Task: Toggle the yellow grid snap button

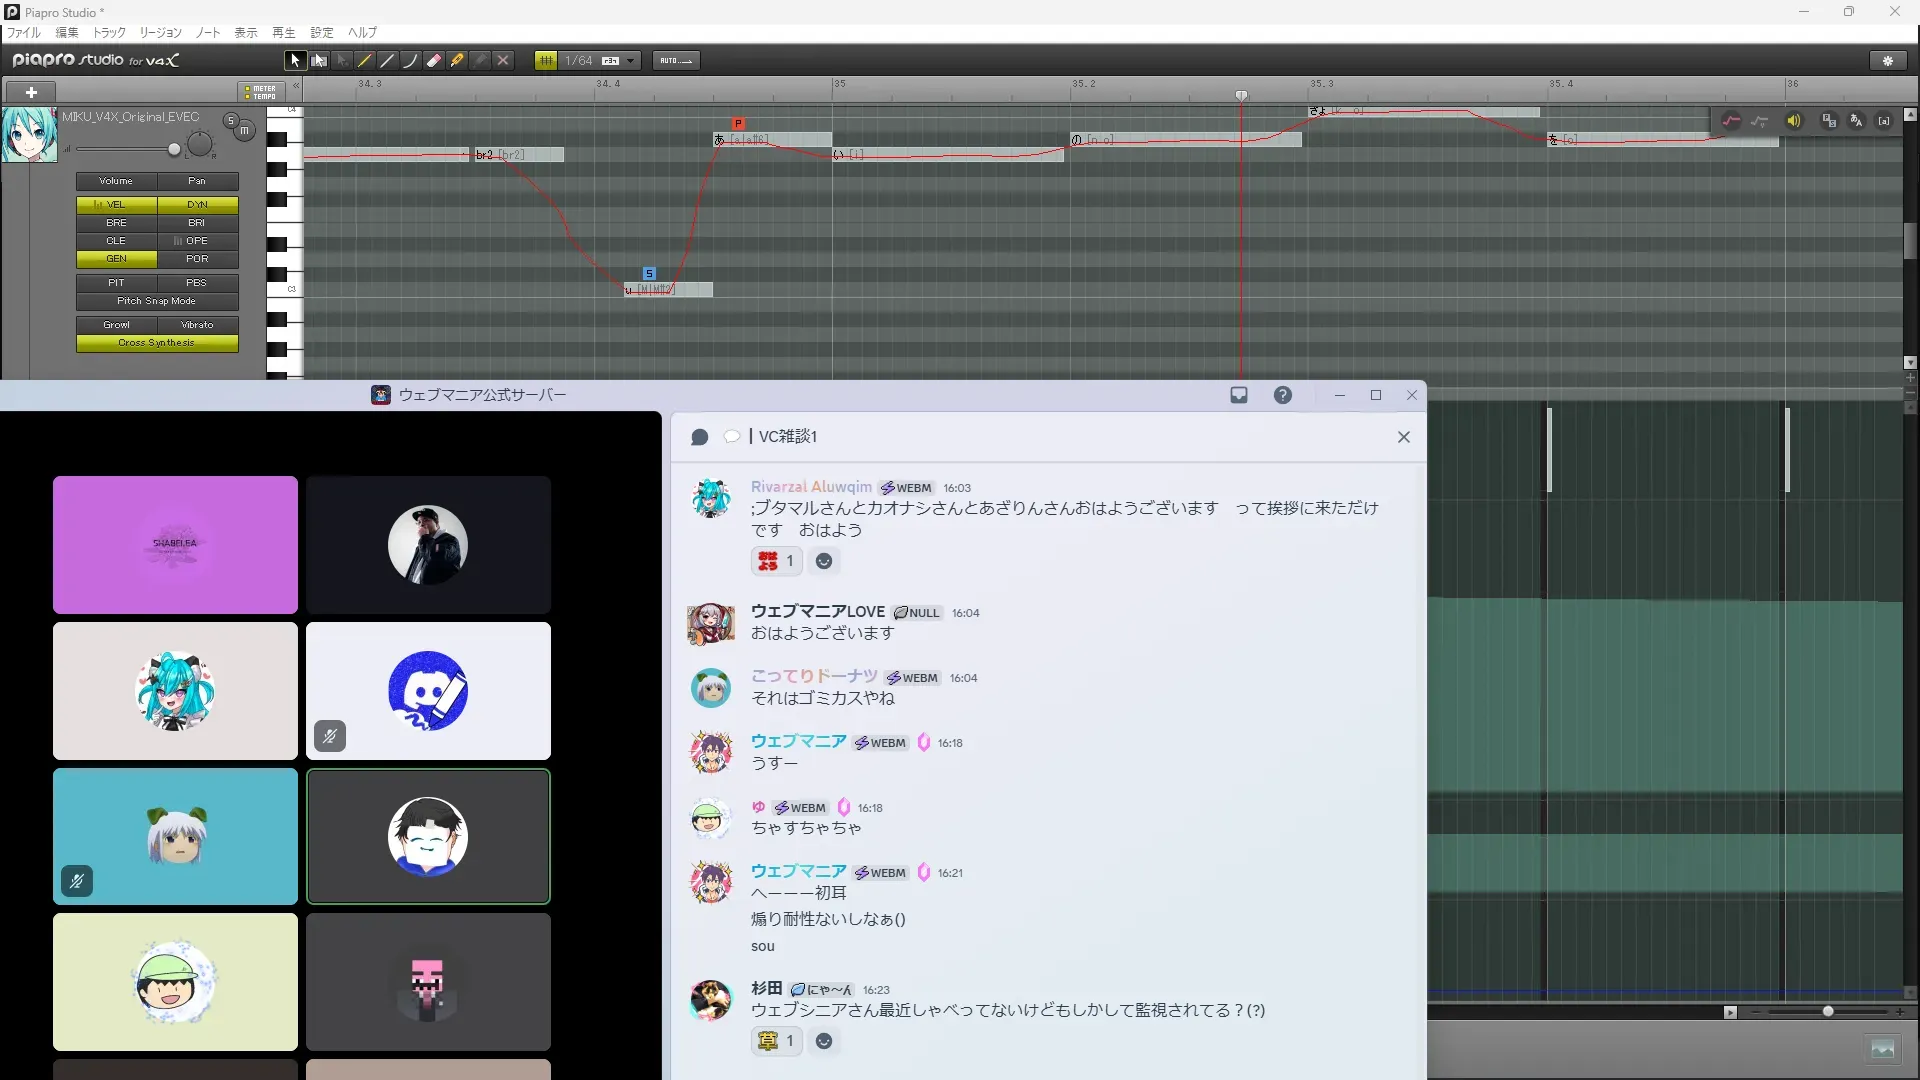Action: tap(546, 61)
